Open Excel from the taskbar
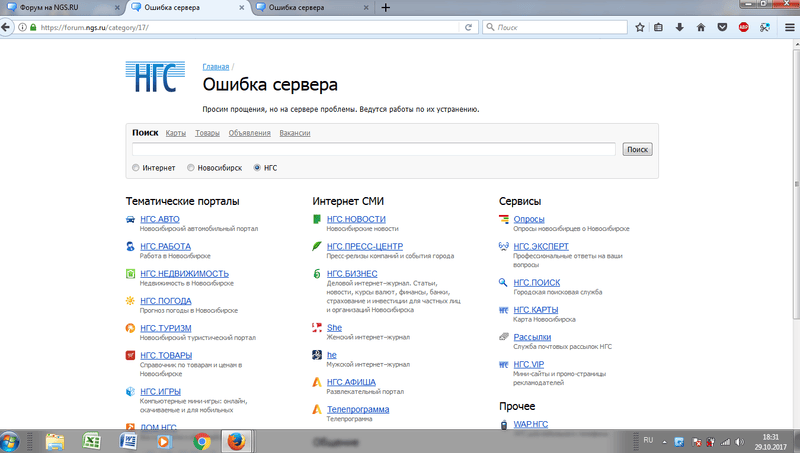Viewport: 800px width, 453px height. pos(91,440)
